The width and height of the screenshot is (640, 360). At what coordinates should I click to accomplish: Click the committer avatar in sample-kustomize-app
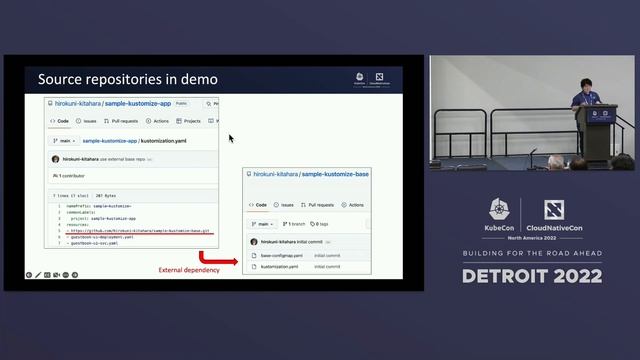56,159
